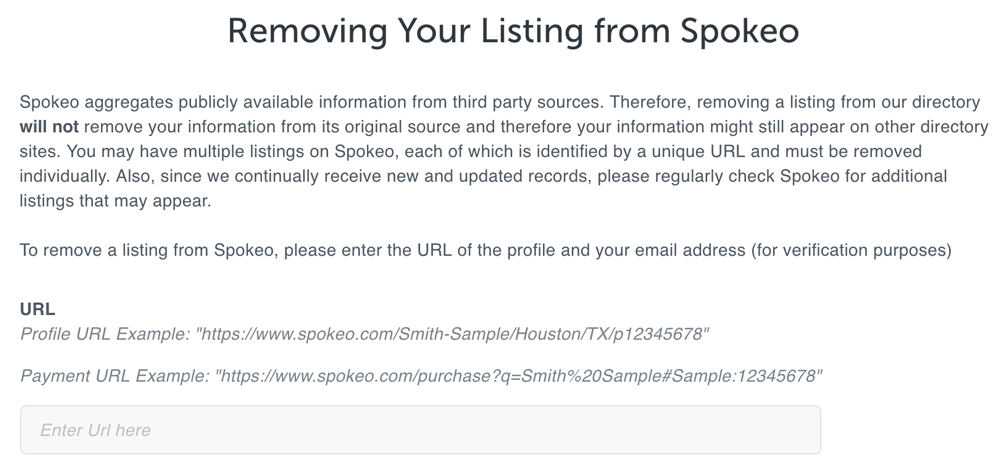This screenshot has height=469, width=1000.
Task: Click the bold "URL" field label
Action: (38, 309)
